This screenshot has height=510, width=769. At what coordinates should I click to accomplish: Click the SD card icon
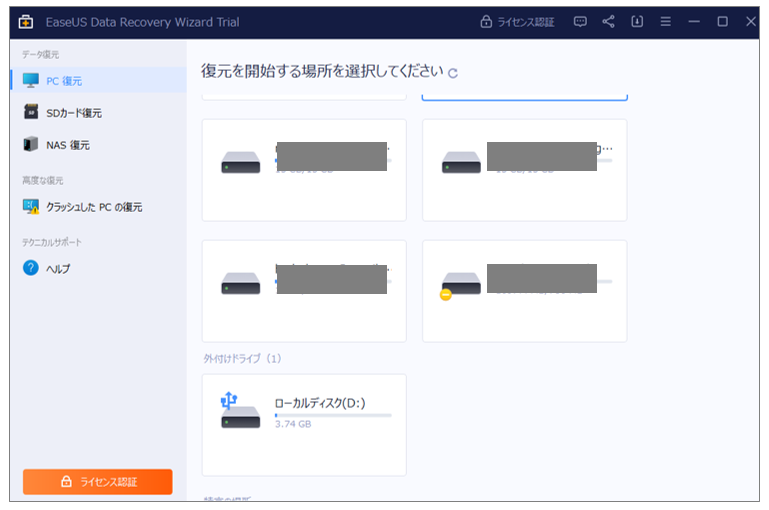click(x=30, y=112)
